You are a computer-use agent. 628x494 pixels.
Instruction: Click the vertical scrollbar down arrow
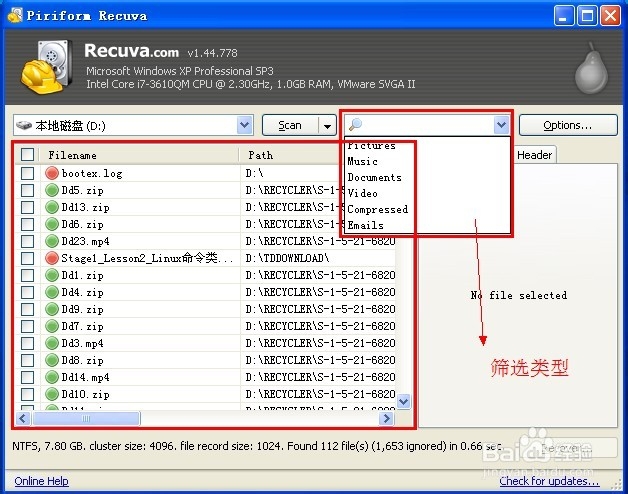(404, 401)
